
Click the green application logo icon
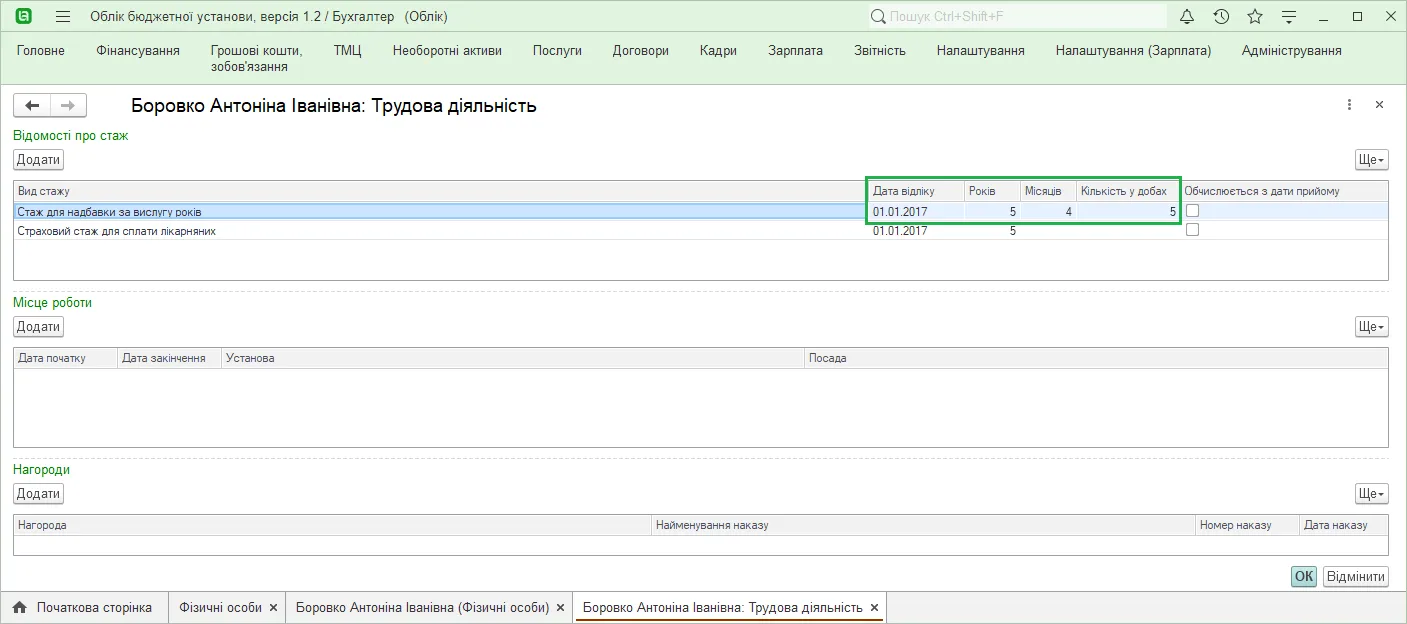tap(24, 16)
